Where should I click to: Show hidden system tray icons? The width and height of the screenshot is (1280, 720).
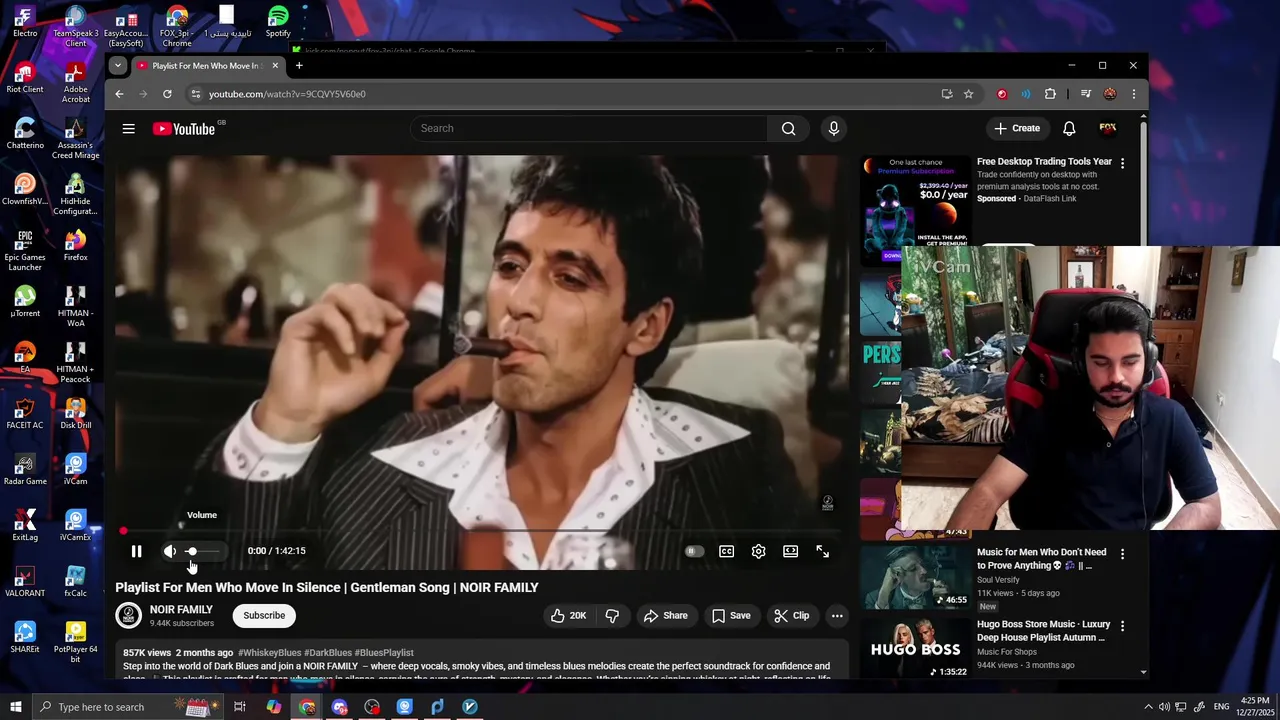coord(1148,707)
